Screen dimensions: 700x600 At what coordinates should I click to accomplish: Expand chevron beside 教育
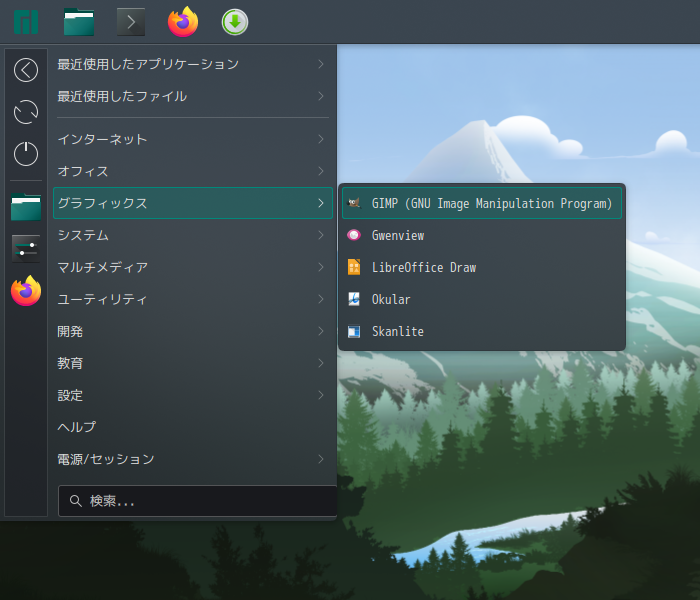pos(321,363)
